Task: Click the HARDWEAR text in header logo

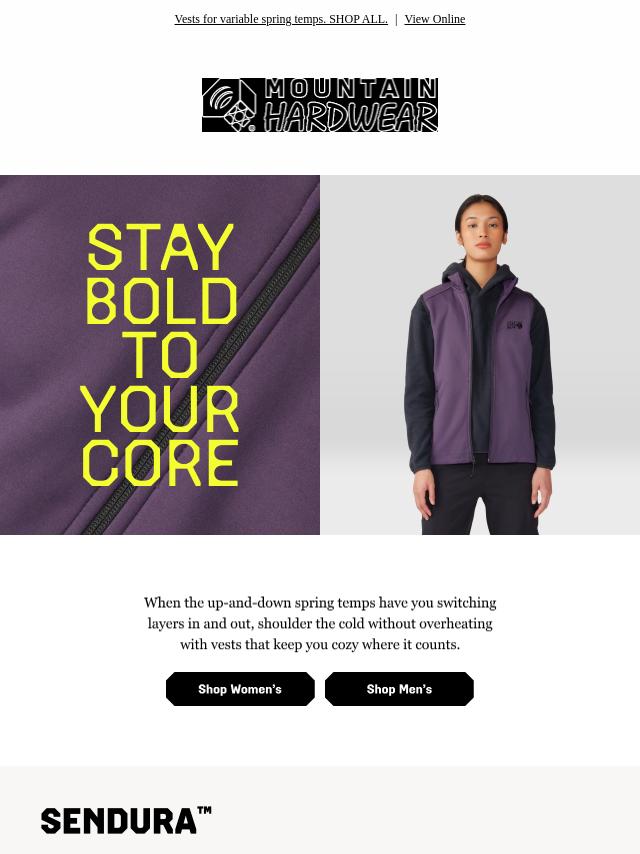Action: 351,117
